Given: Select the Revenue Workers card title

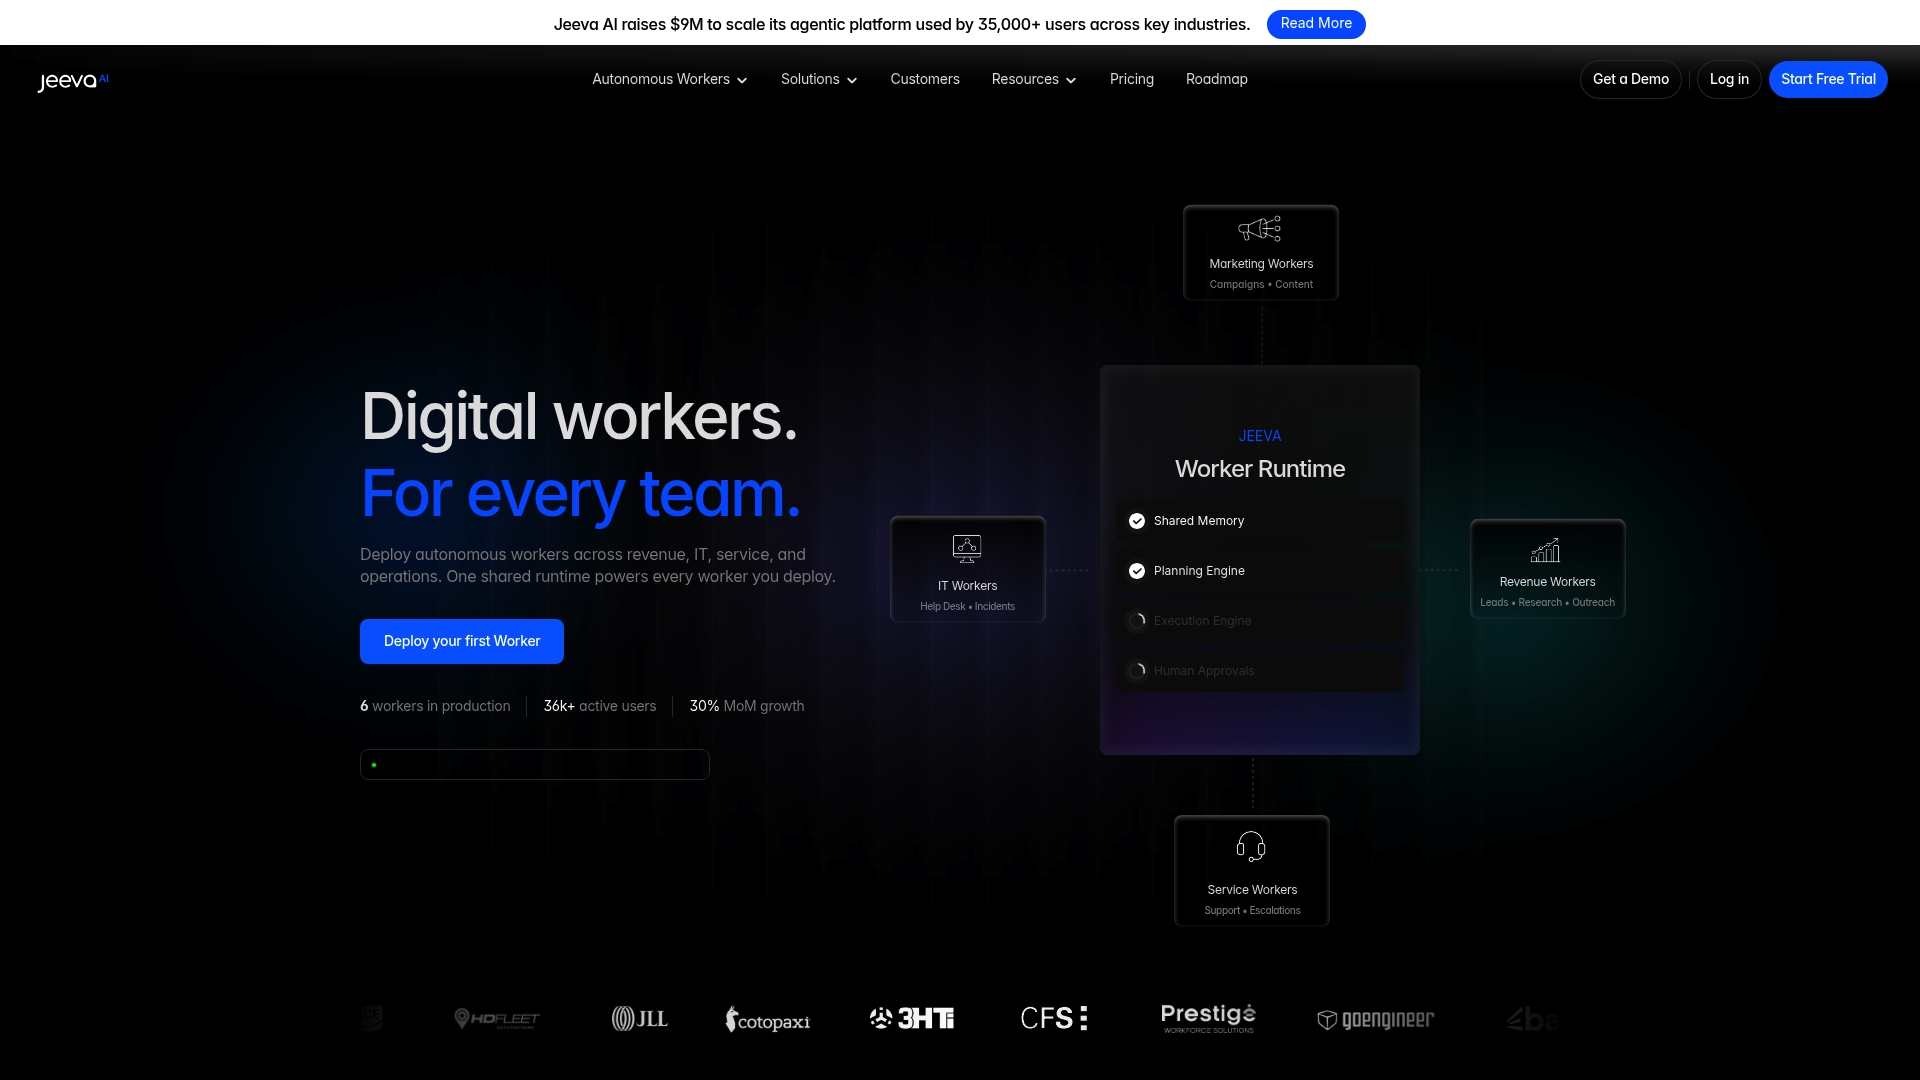Looking at the screenshot, I should [x=1547, y=582].
